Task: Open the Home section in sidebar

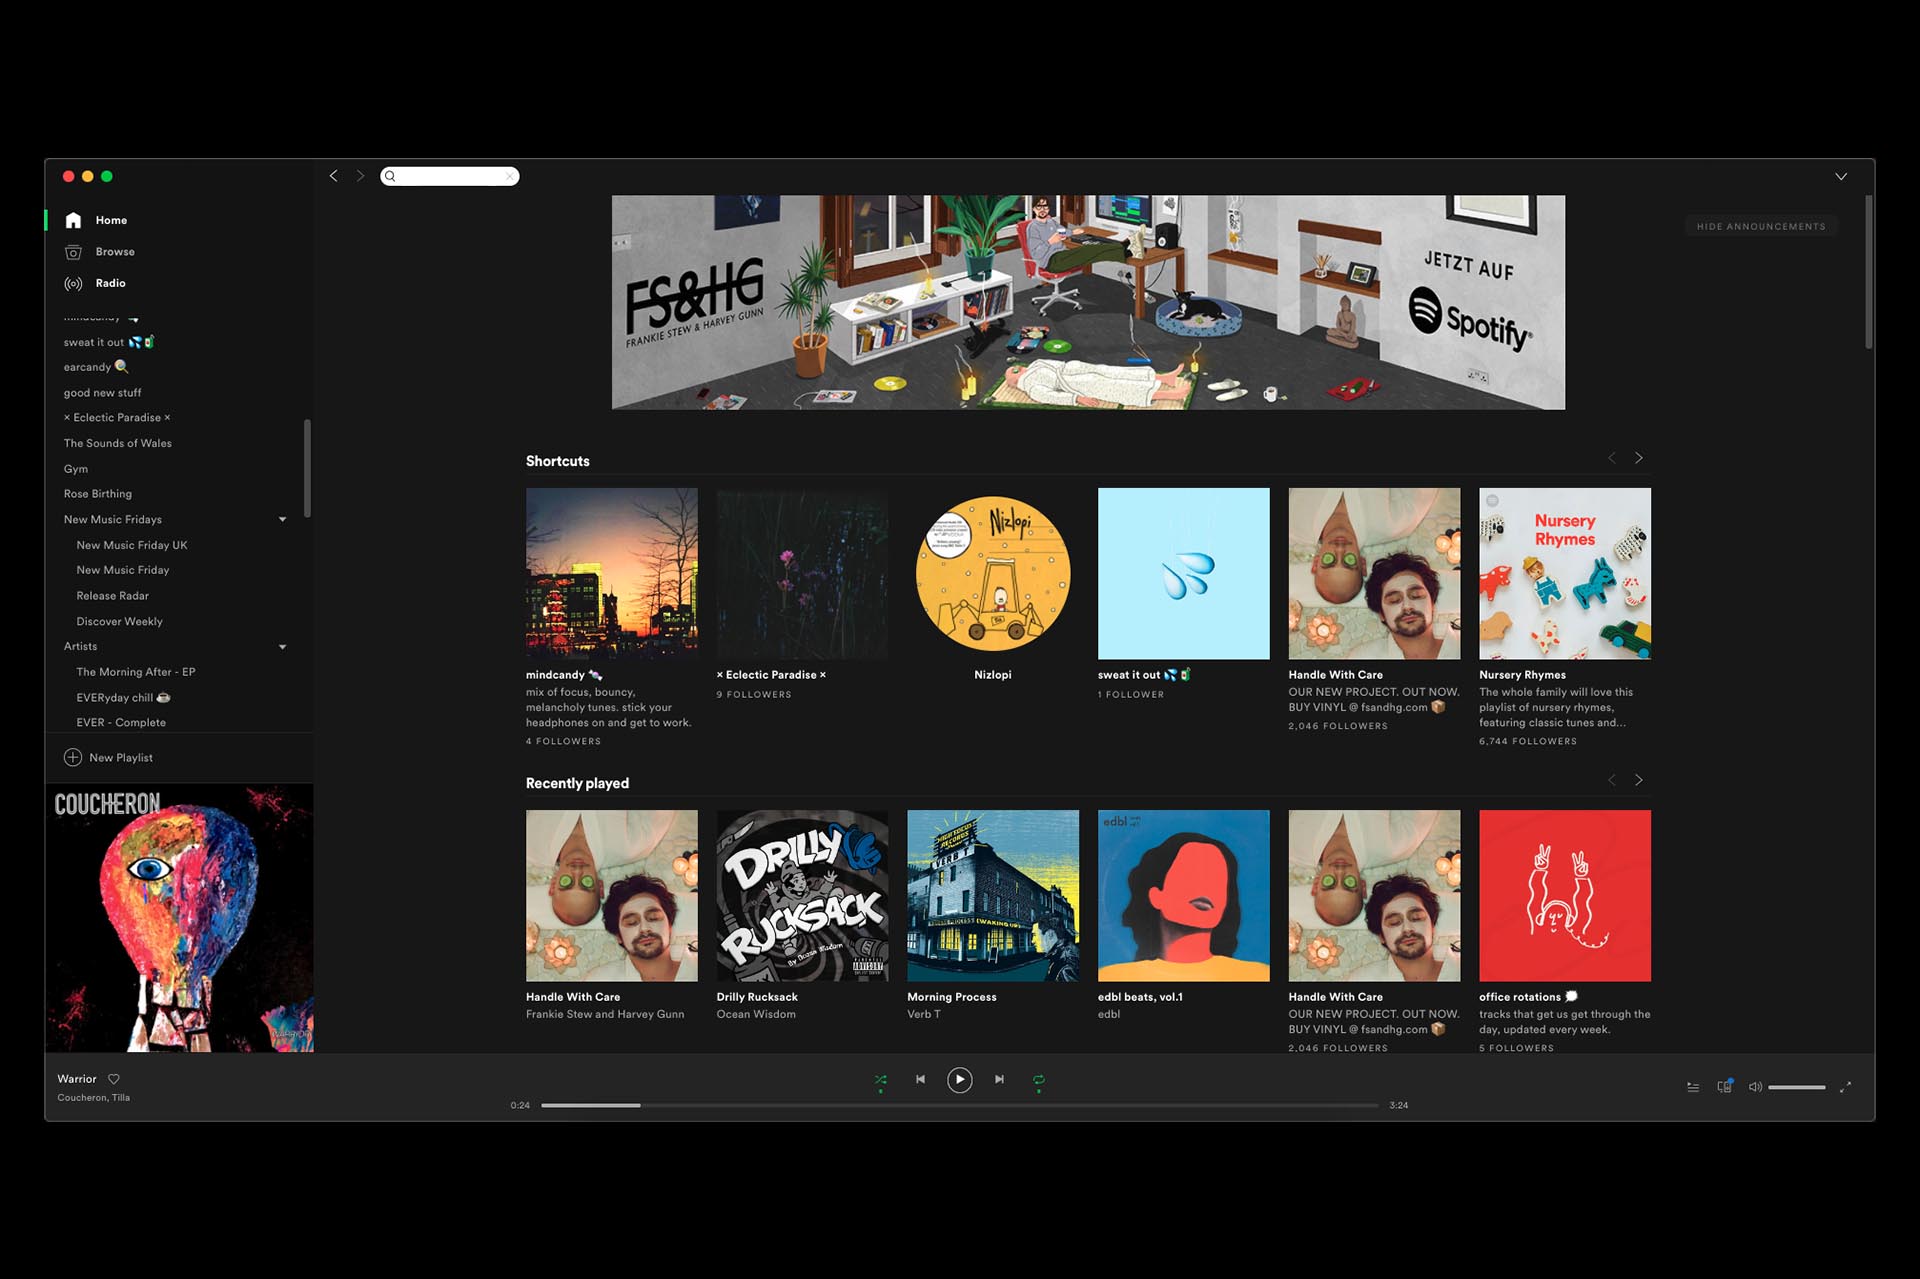Action: (111, 220)
